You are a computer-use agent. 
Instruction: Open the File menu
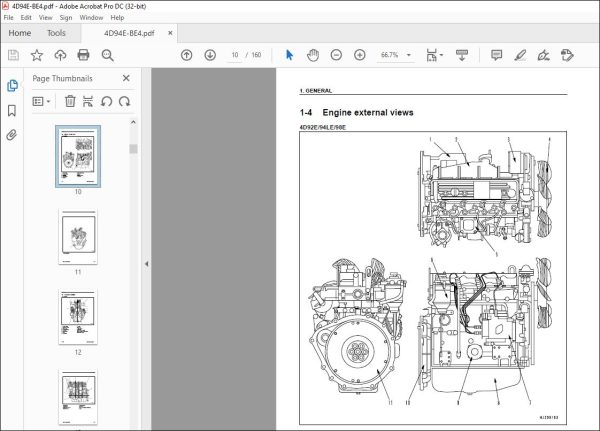click(8, 18)
